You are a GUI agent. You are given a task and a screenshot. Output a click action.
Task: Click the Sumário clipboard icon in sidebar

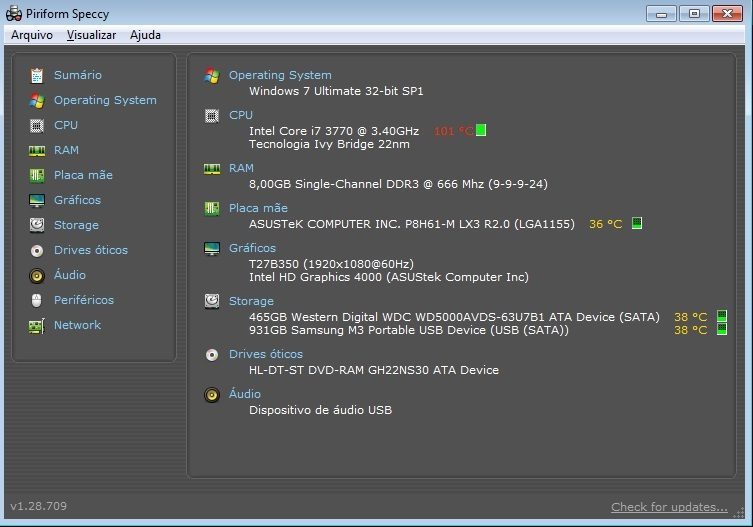(37, 75)
